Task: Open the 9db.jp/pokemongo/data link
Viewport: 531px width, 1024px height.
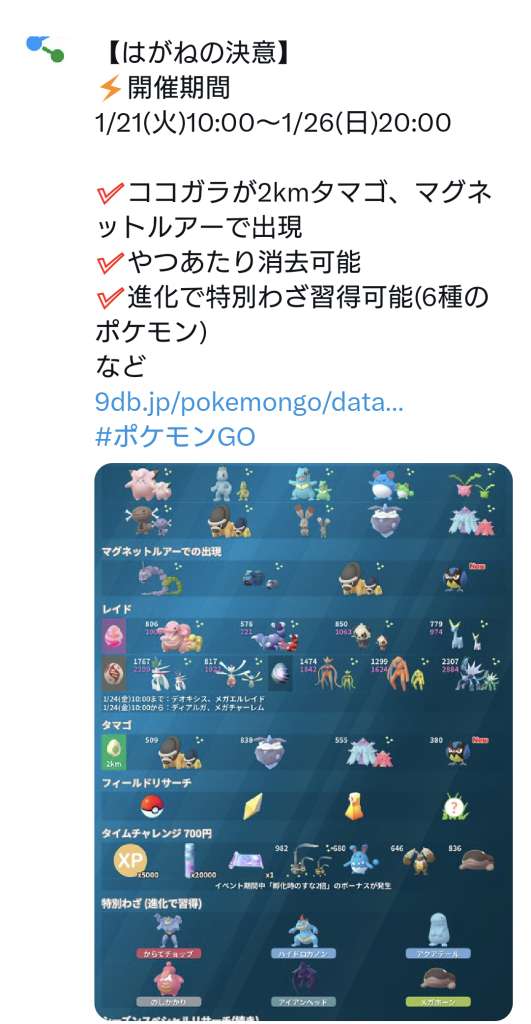Action: [x=249, y=402]
